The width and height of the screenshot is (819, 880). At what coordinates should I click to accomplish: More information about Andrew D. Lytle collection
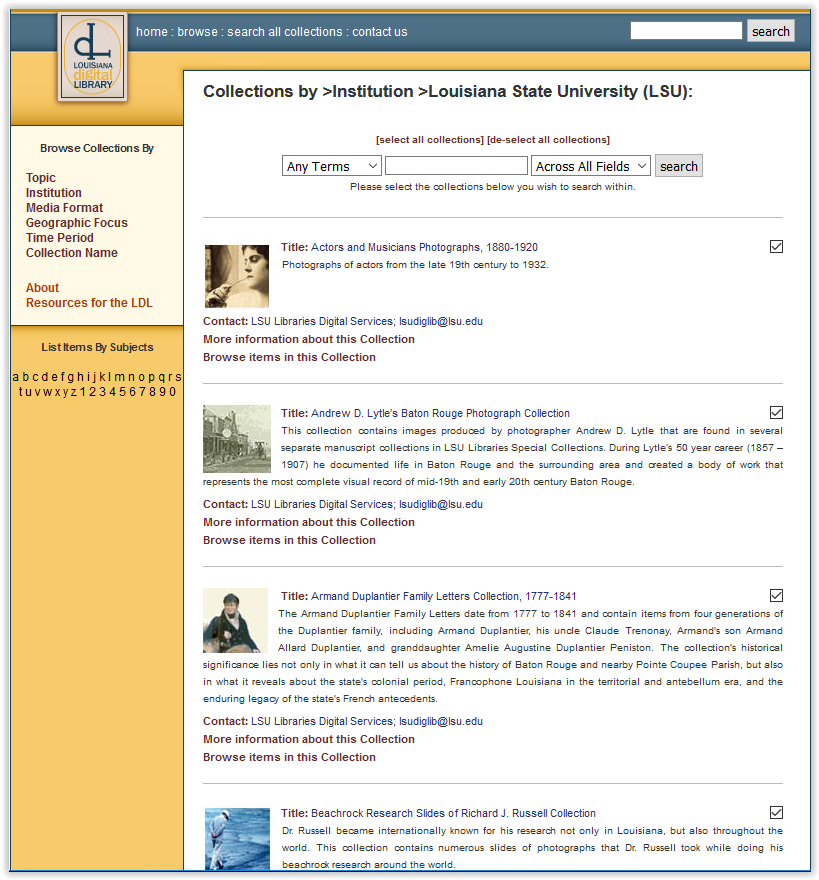[x=309, y=522]
